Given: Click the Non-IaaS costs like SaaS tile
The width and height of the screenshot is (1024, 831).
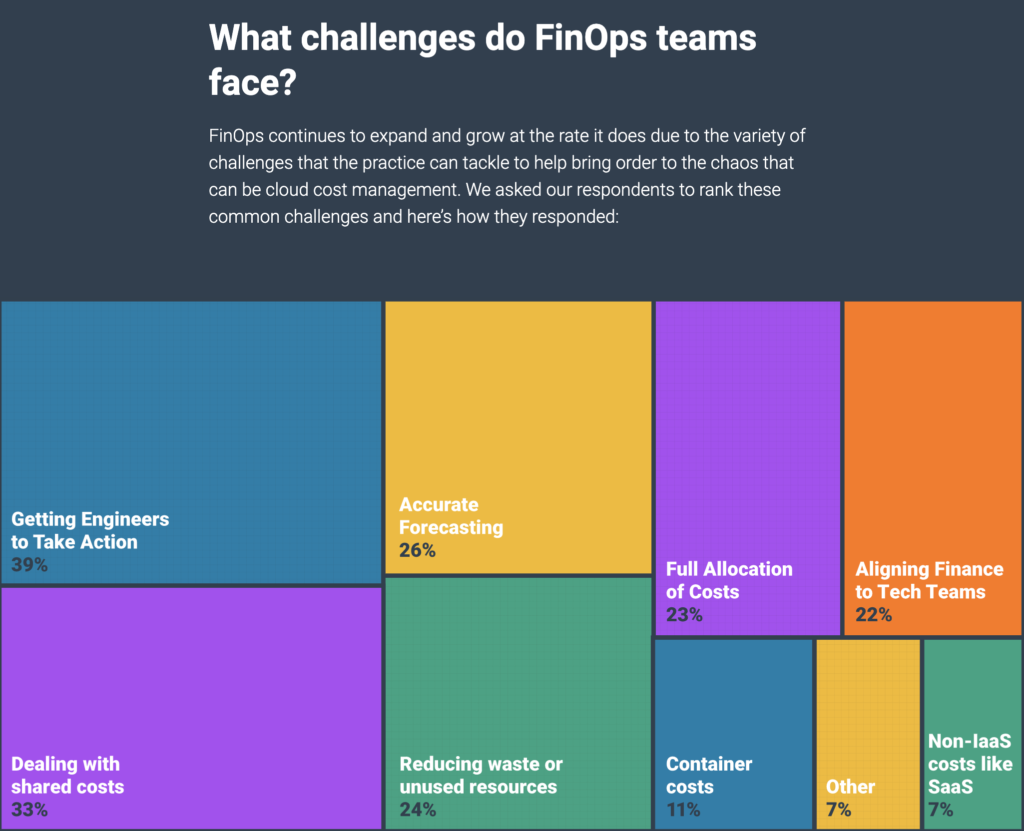Looking at the screenshot, I should point(972,734).
